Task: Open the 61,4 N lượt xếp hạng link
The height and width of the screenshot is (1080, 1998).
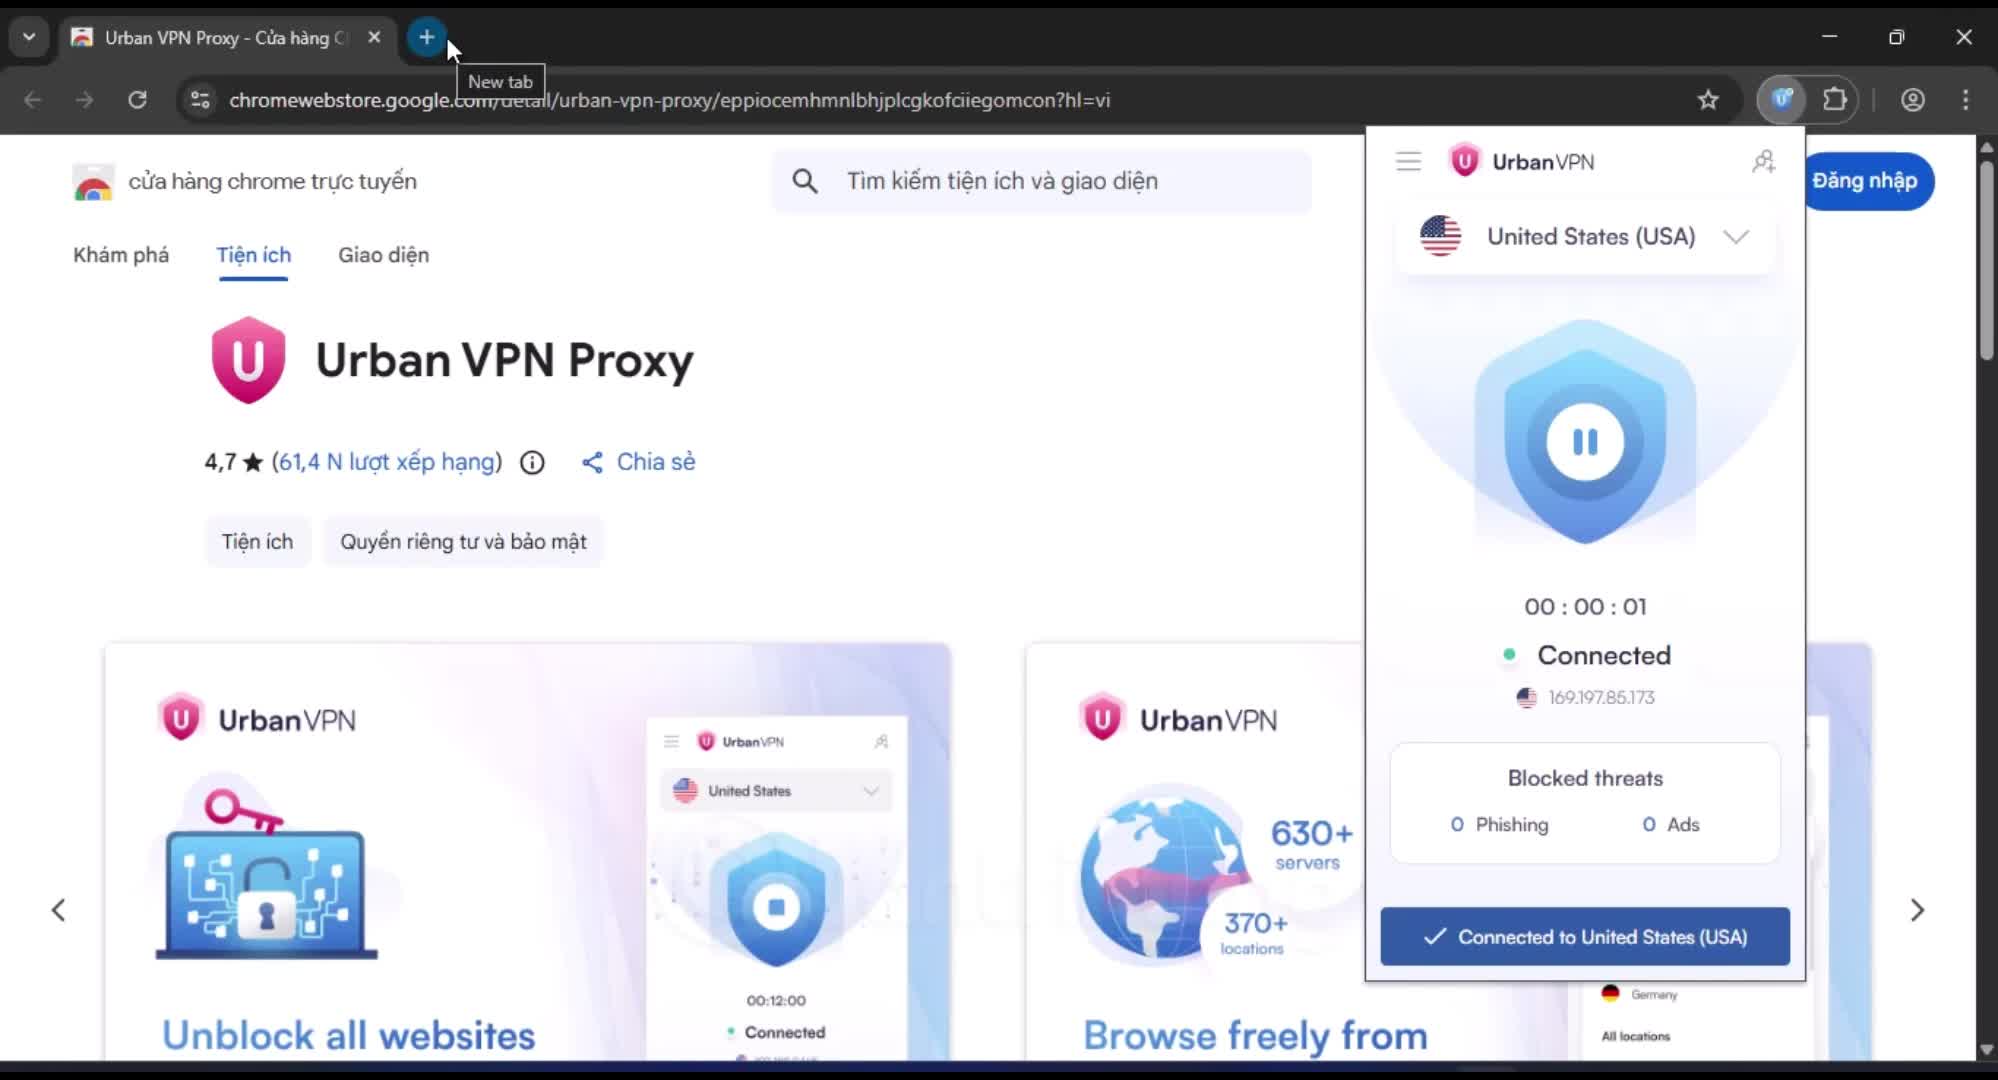Action: coord(387,462)
